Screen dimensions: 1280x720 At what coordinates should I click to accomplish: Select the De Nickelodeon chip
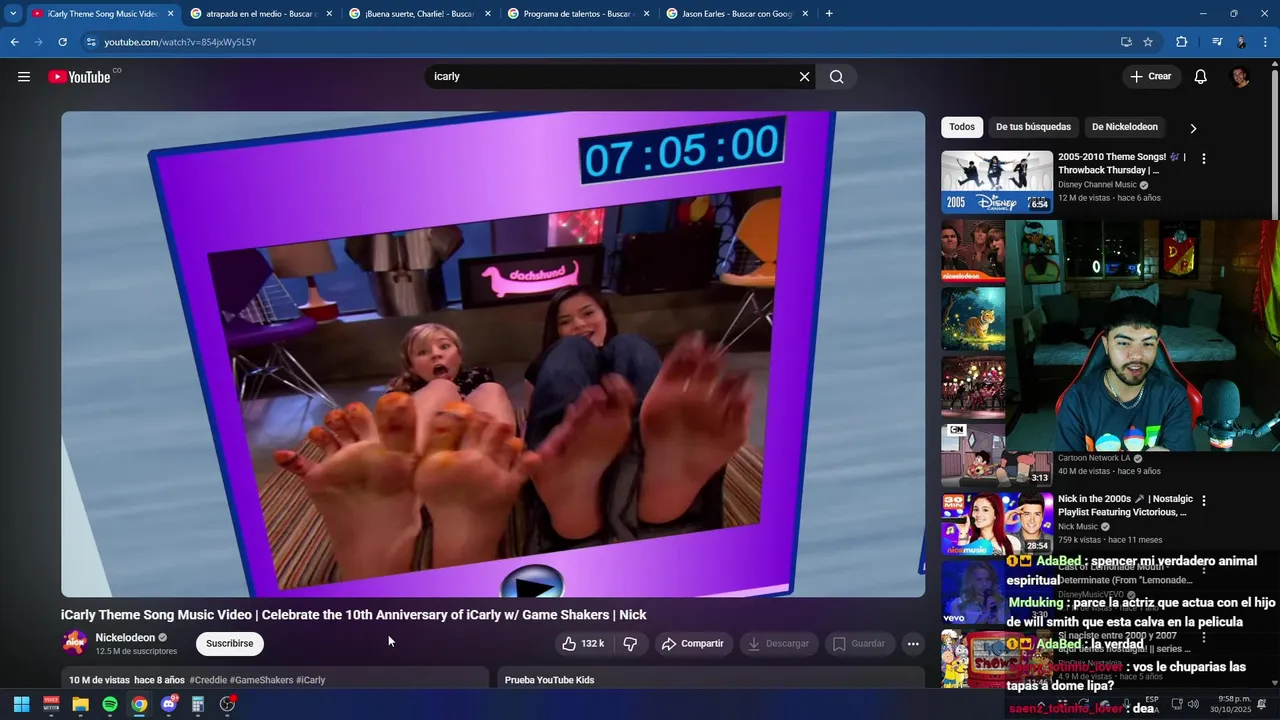[x=1125, y=127]
